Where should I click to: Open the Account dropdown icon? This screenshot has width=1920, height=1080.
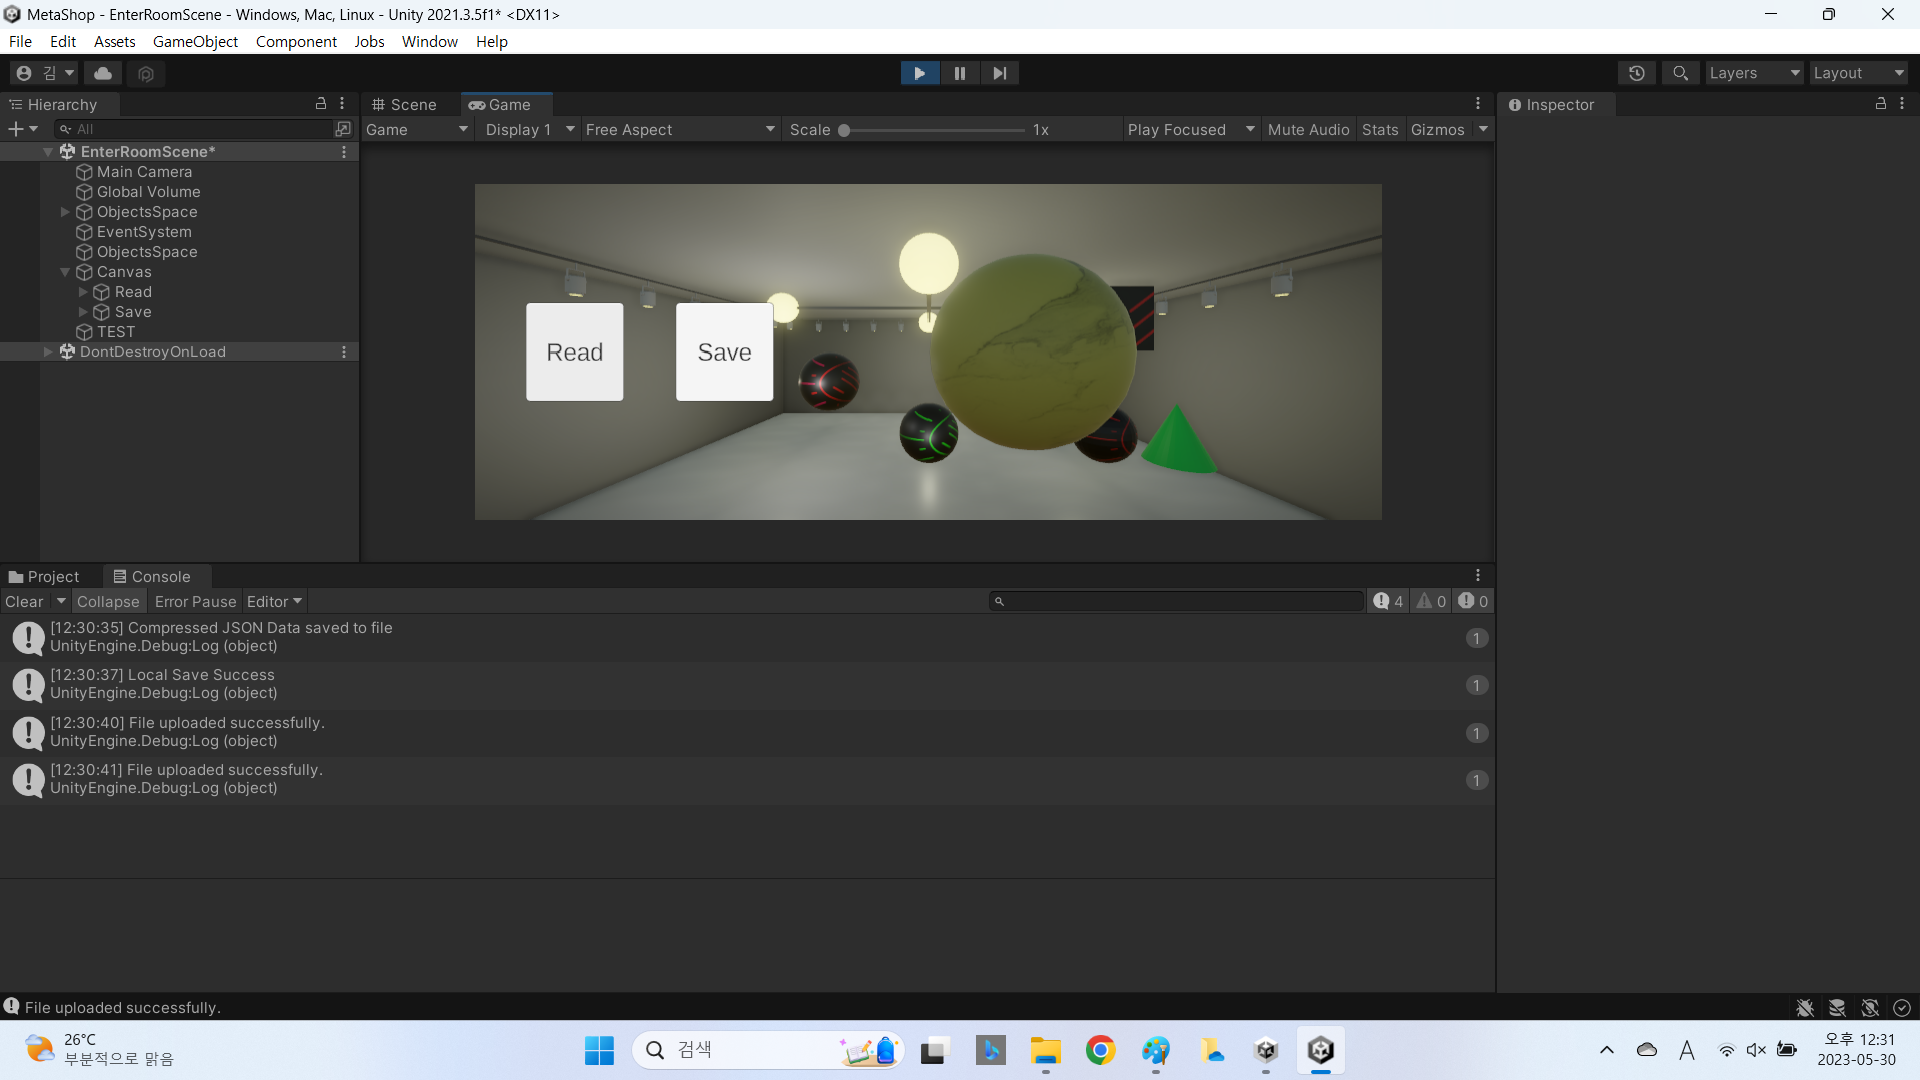pyautogui.click(x=44, y=73)
